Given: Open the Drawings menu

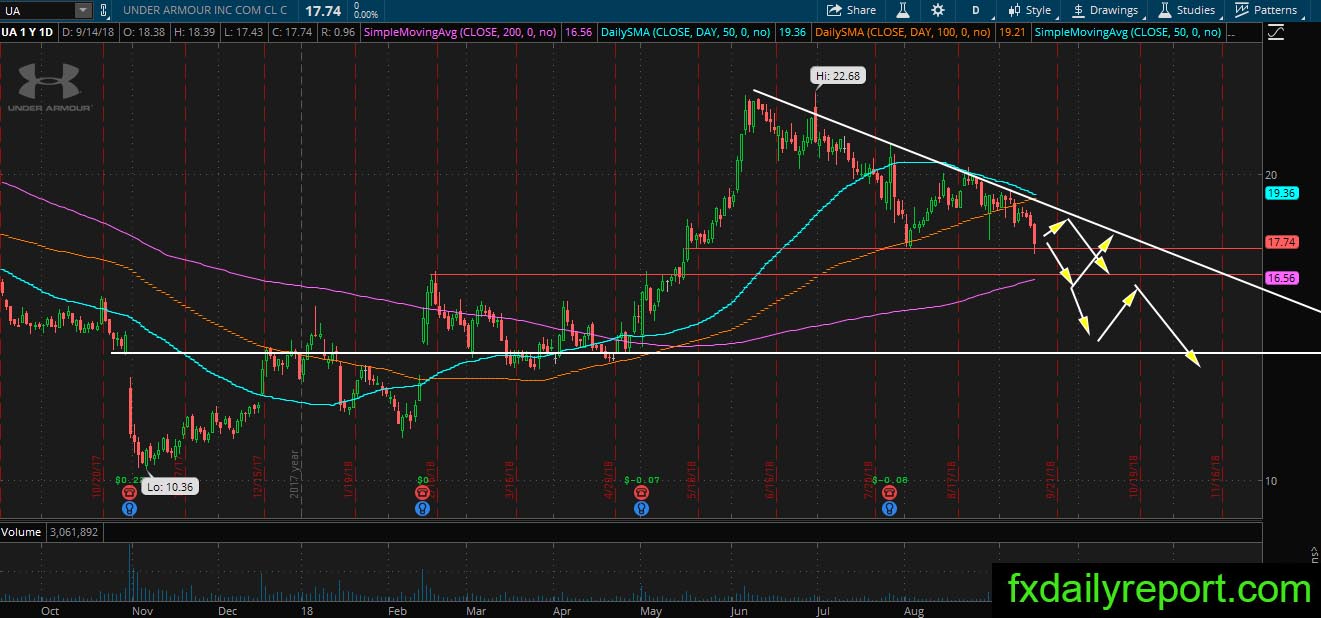Looking at the screenshot, I should [x=1105, y=10].
